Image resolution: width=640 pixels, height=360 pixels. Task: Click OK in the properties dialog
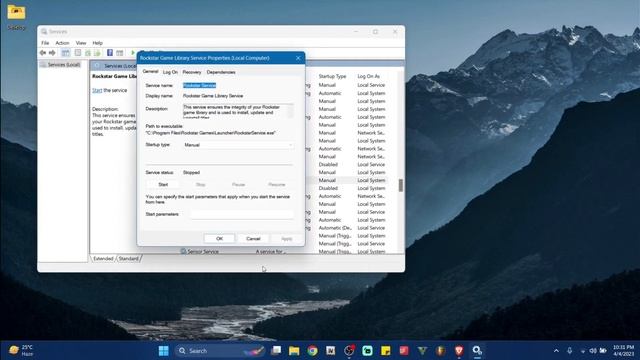click(x=220, y=238)
